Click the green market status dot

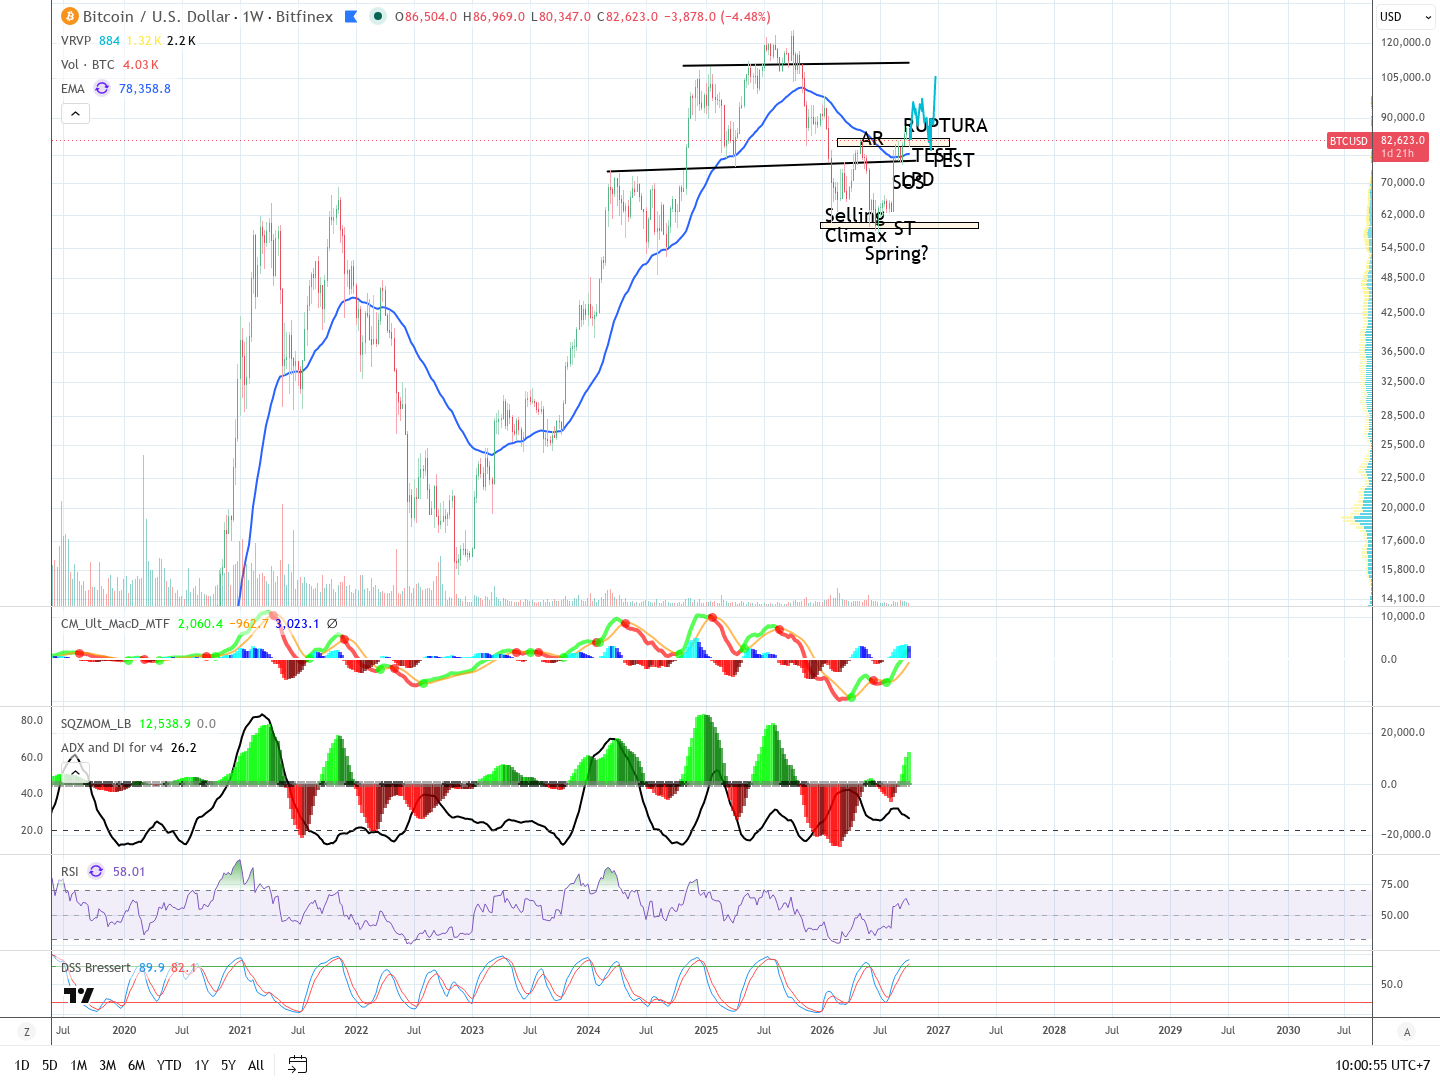click(x=377, y=16)
